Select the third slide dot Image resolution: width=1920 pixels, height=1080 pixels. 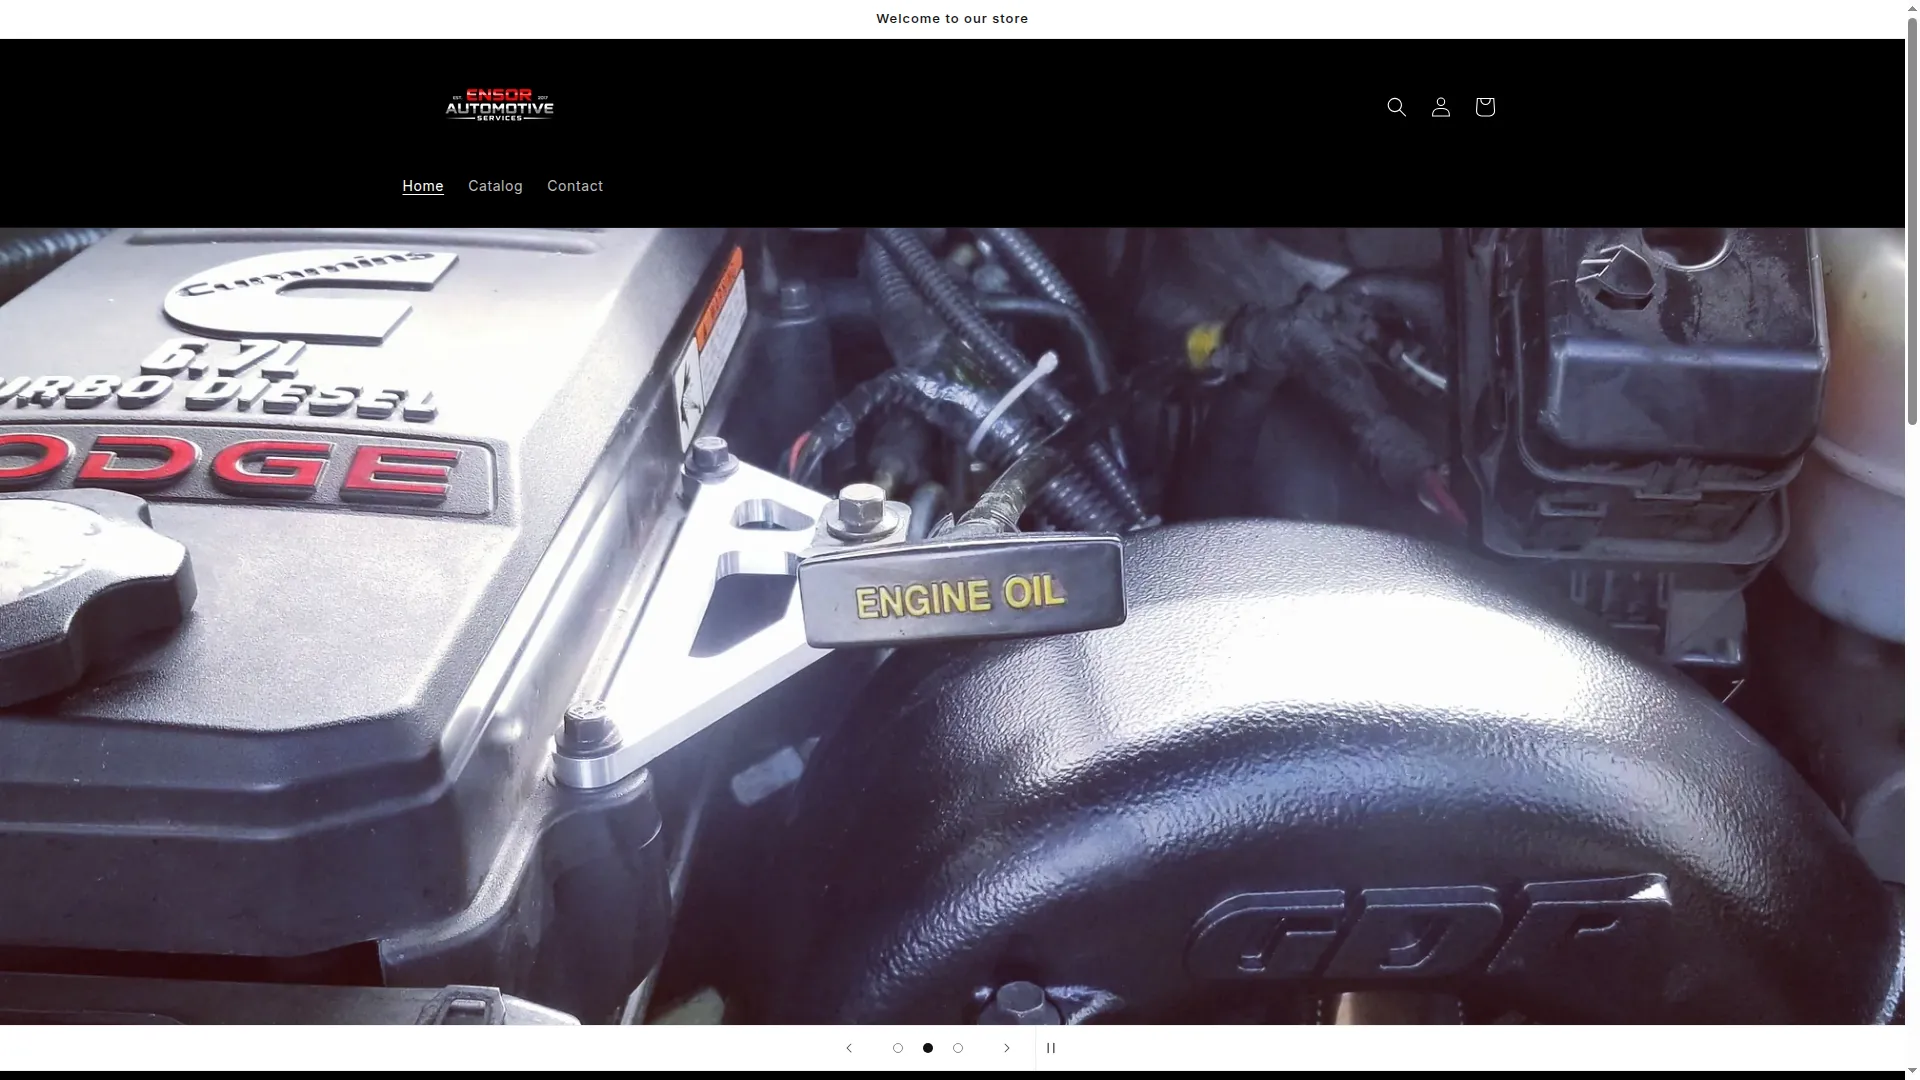pyautogui.click(x=958, y=1048)
